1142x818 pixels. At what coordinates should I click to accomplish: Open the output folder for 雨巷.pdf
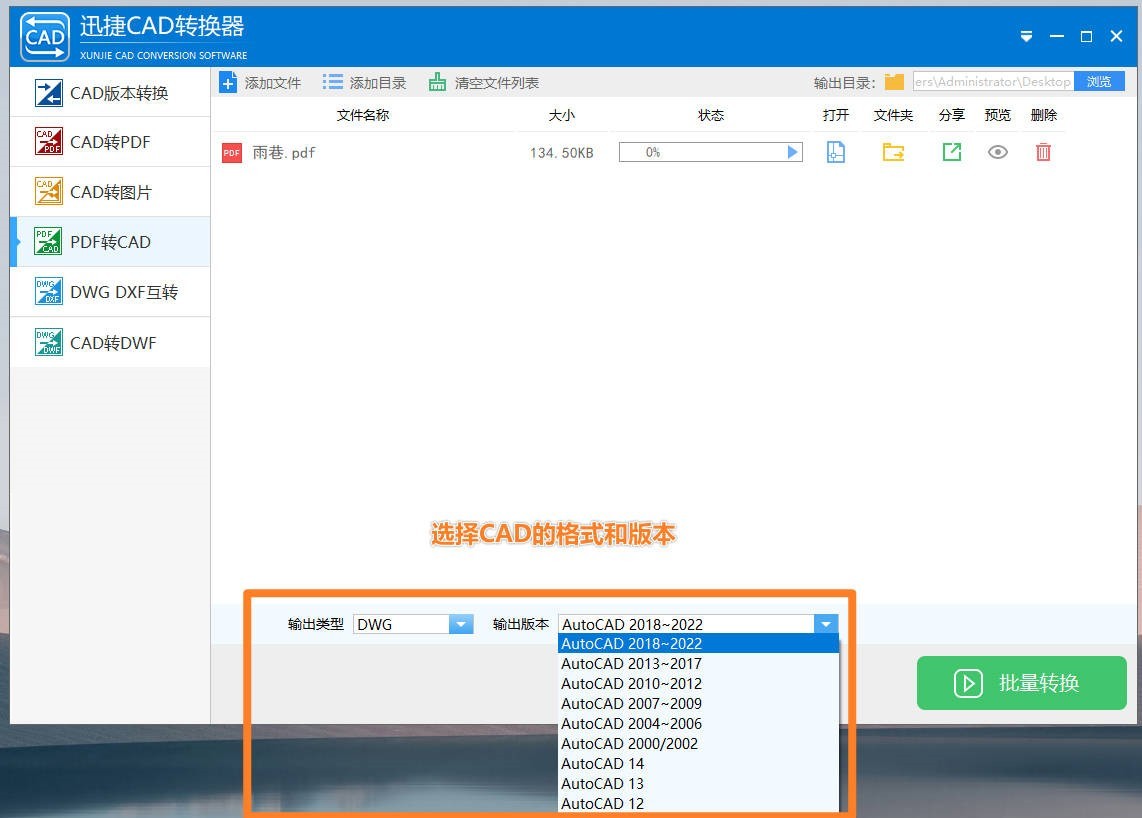[893, 152]
